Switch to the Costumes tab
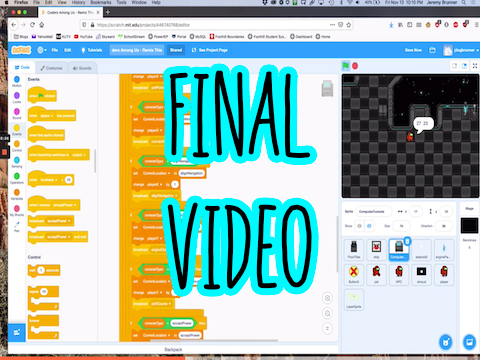This screenshot has width=480, height=360. [x=52, y=68]
